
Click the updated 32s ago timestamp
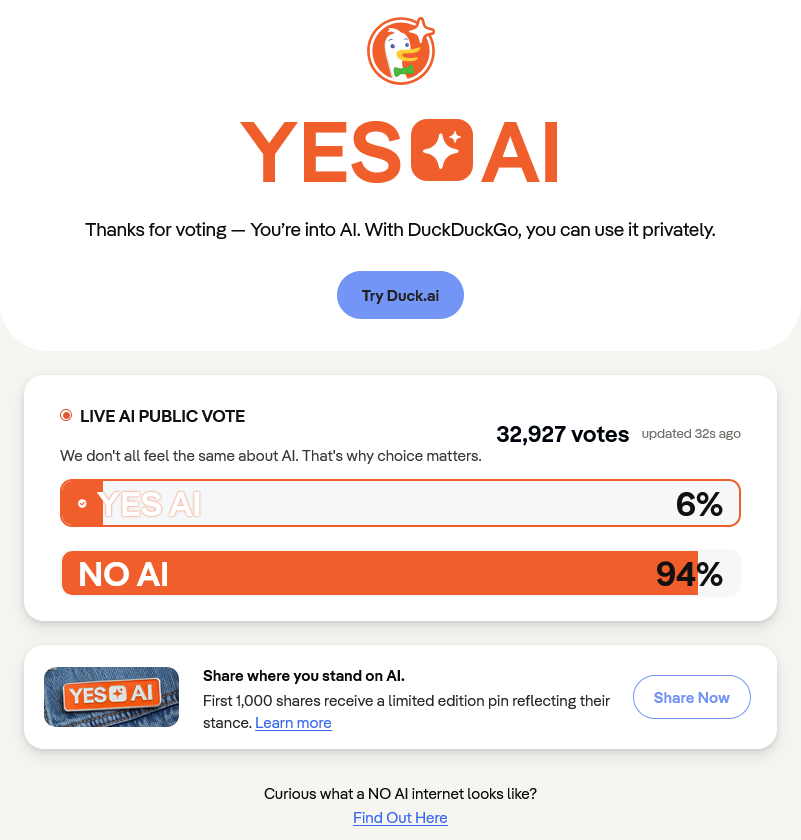click(x=691, y=434)
